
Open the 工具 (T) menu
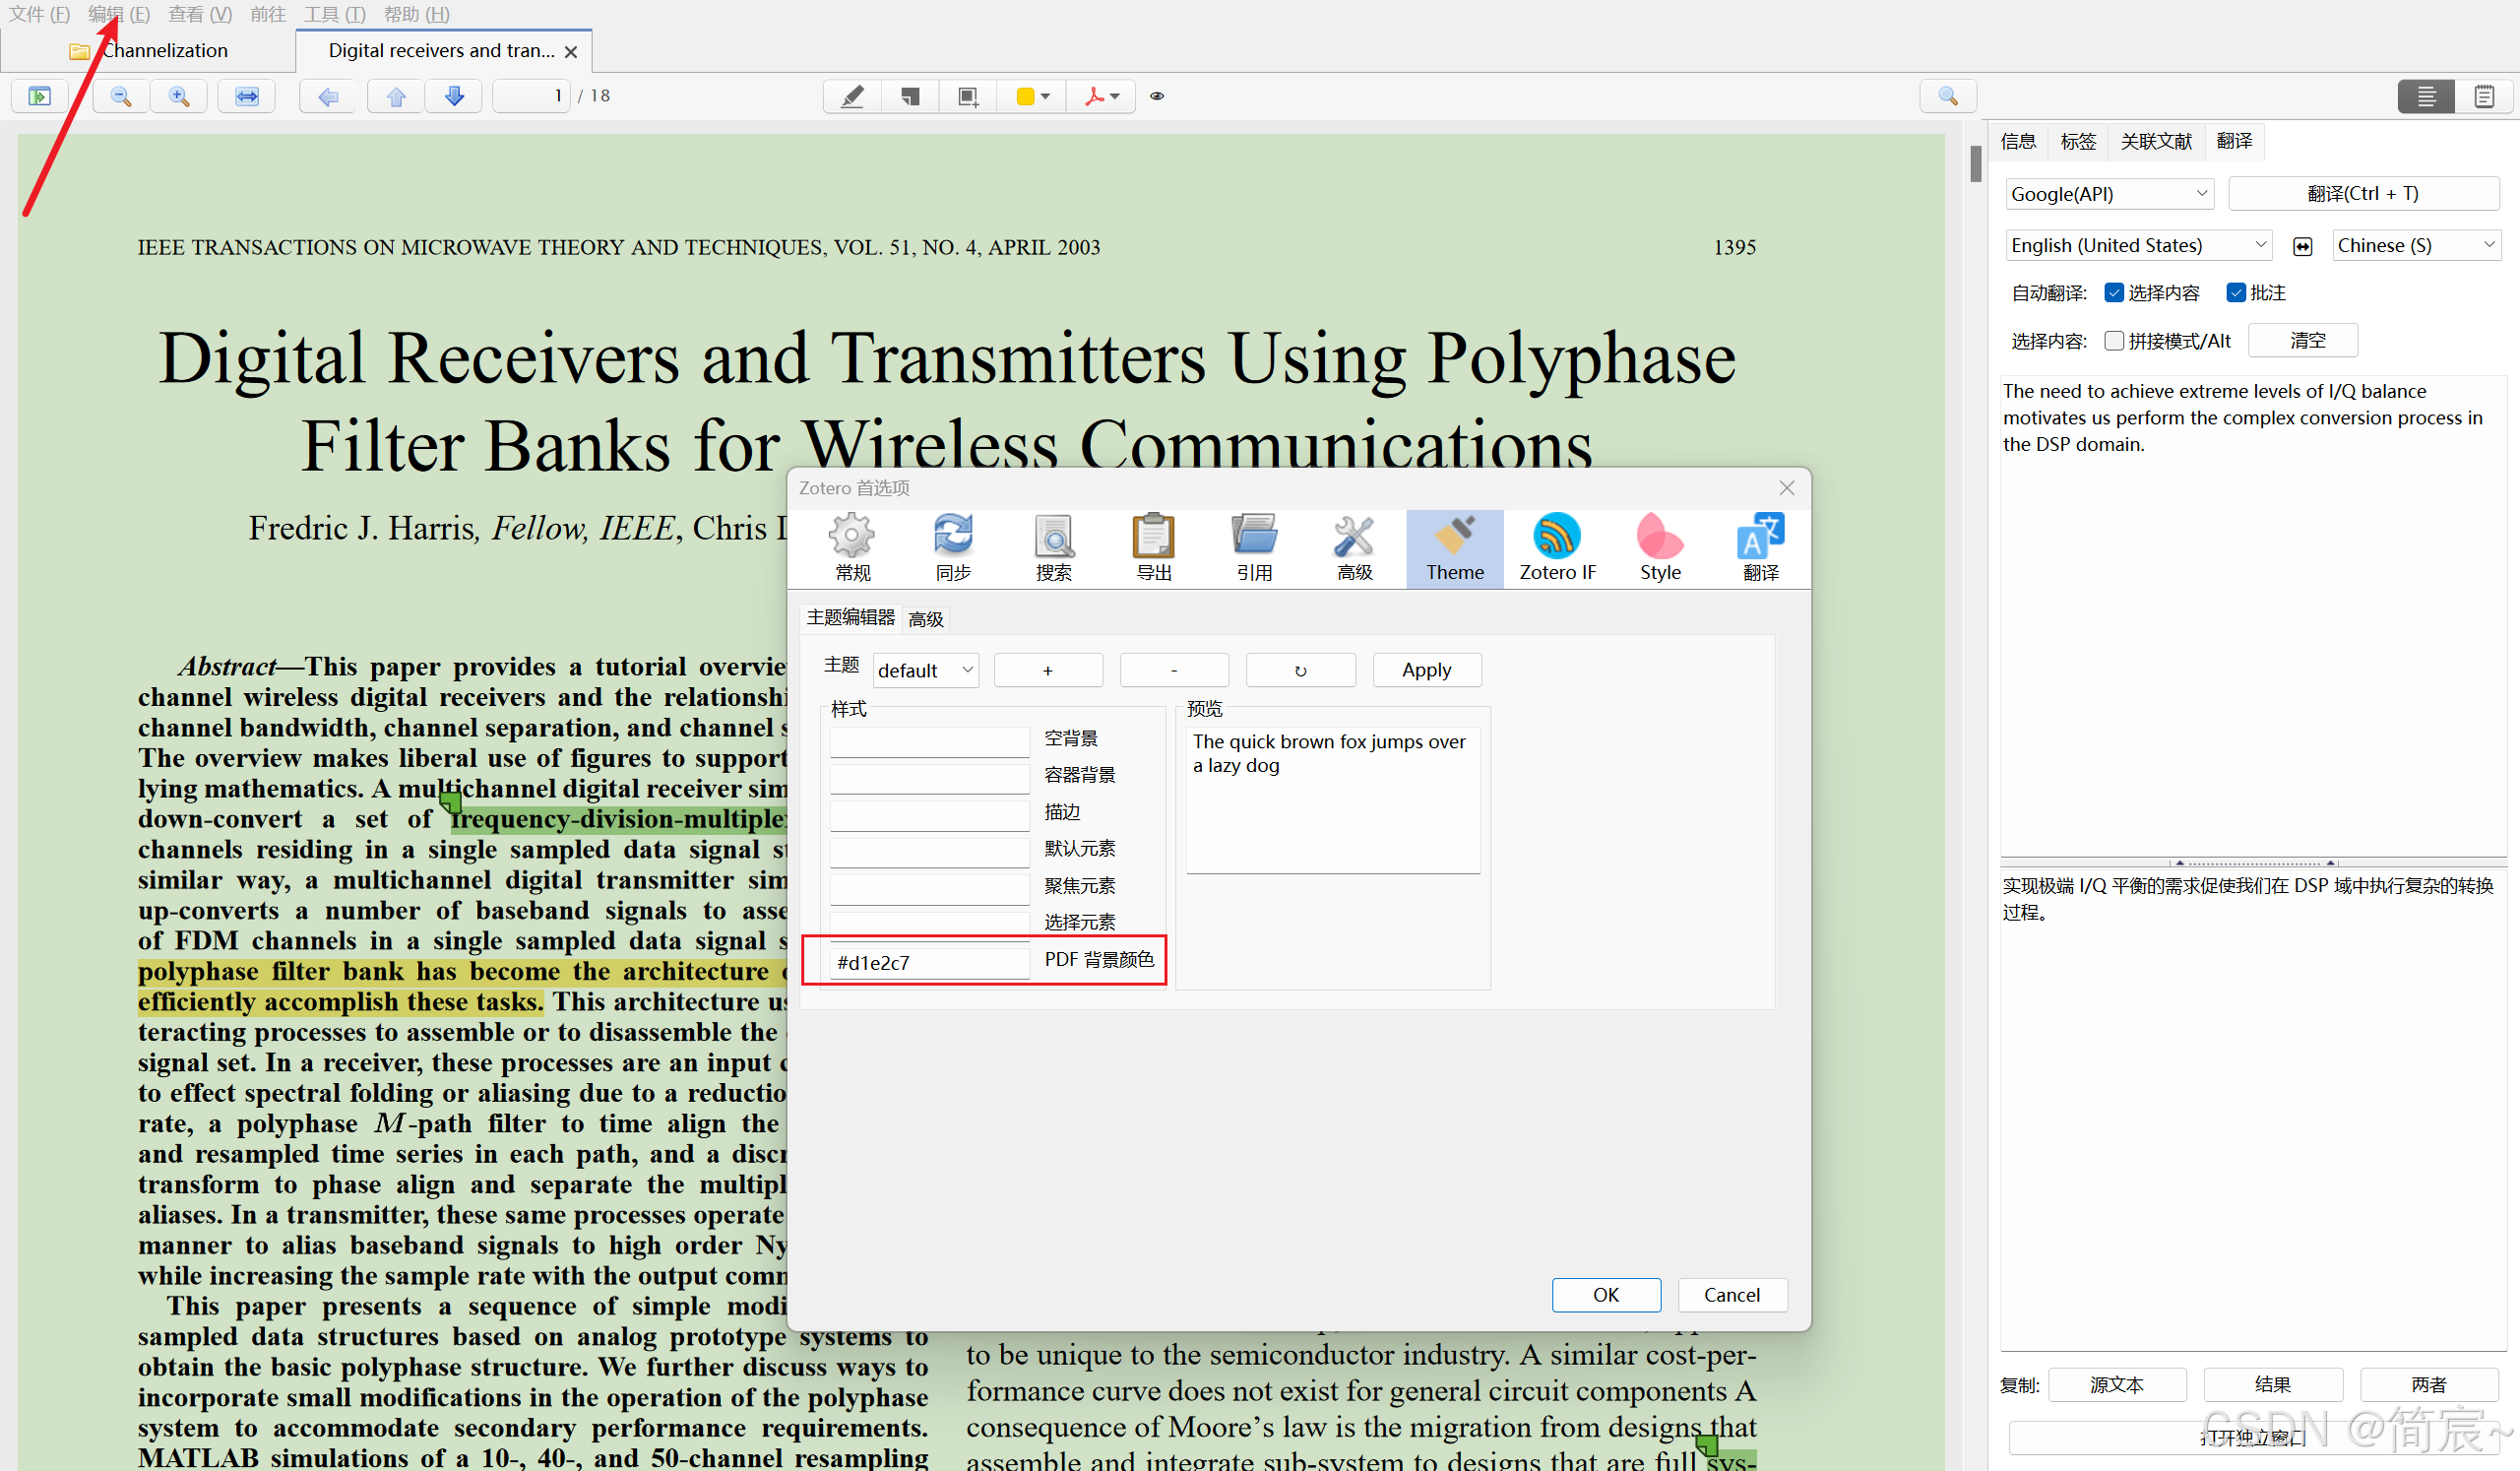pyautogui.click(x=334, y=14)
